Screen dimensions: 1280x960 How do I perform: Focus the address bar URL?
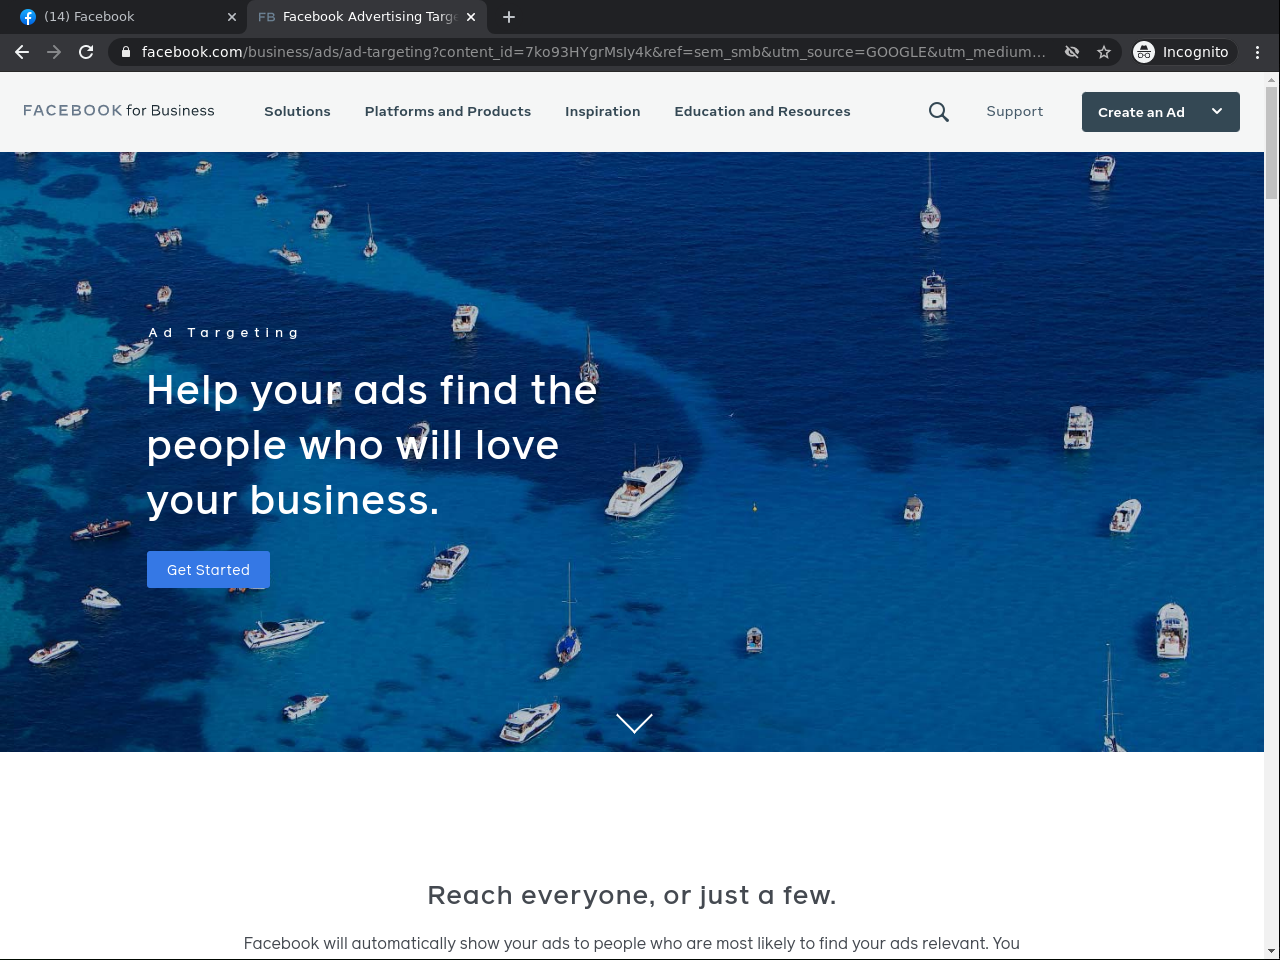coord(594,52)
